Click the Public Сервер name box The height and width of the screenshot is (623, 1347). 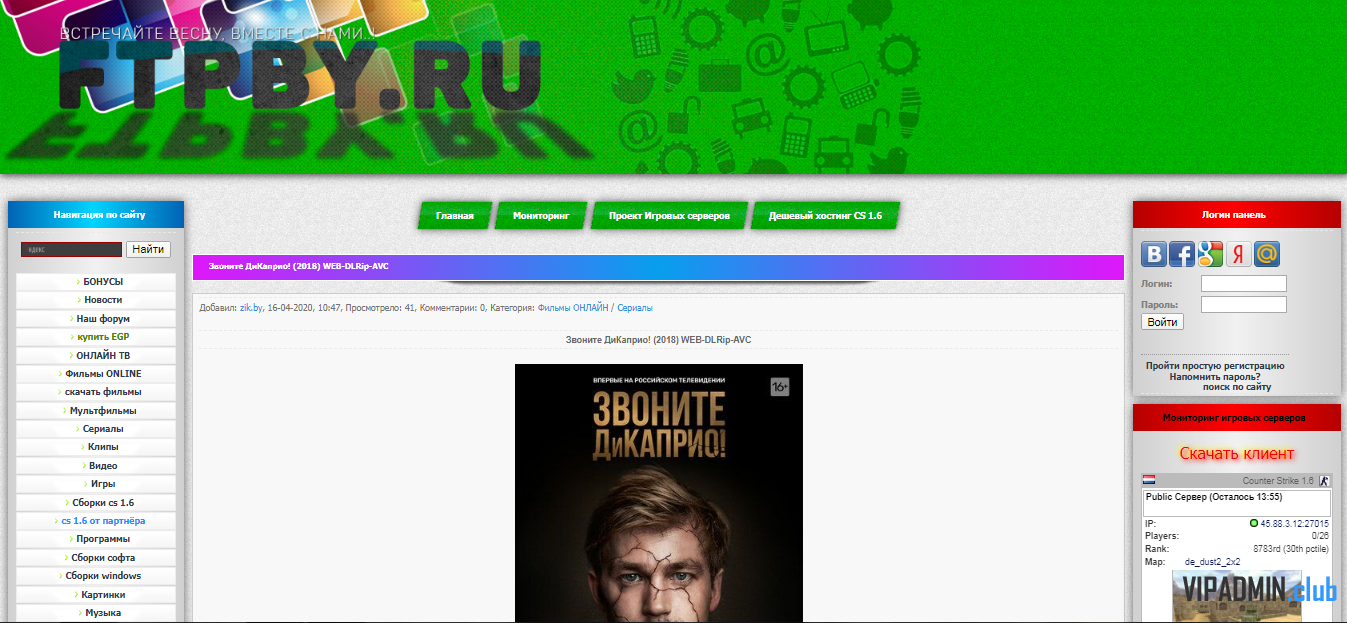[x=1237, y=503]
